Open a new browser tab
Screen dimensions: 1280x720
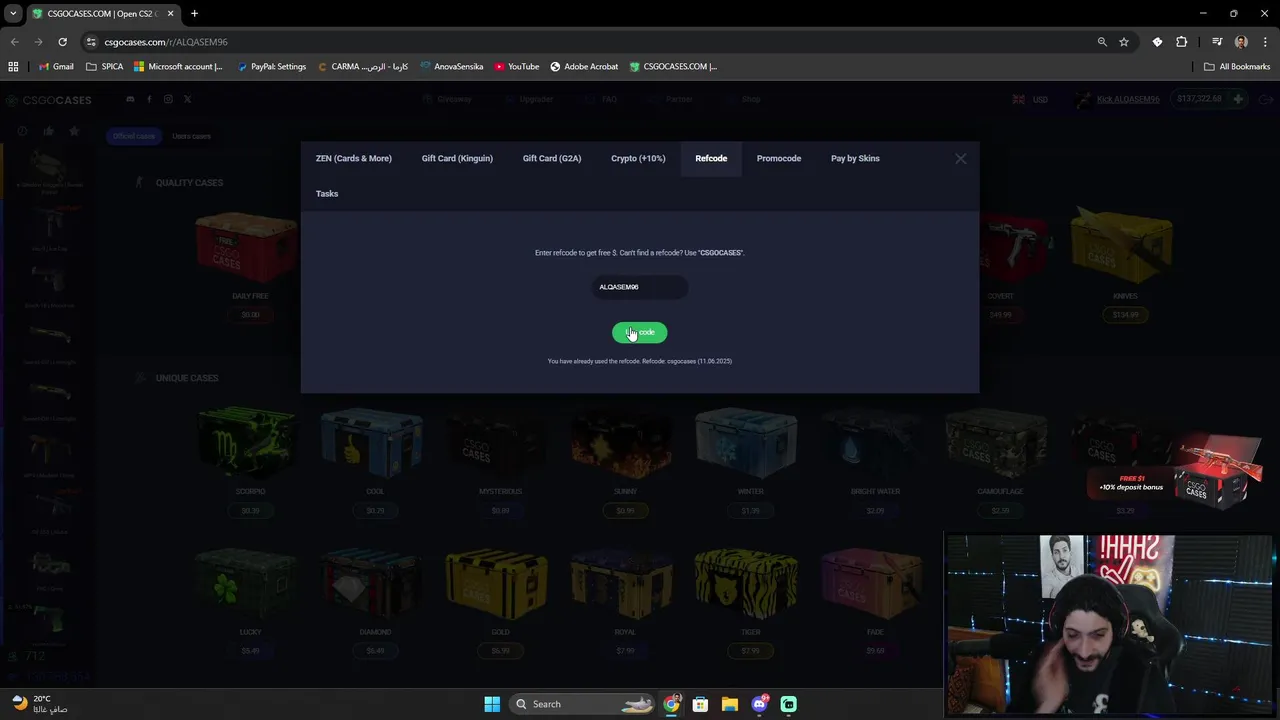pos(194,14)
